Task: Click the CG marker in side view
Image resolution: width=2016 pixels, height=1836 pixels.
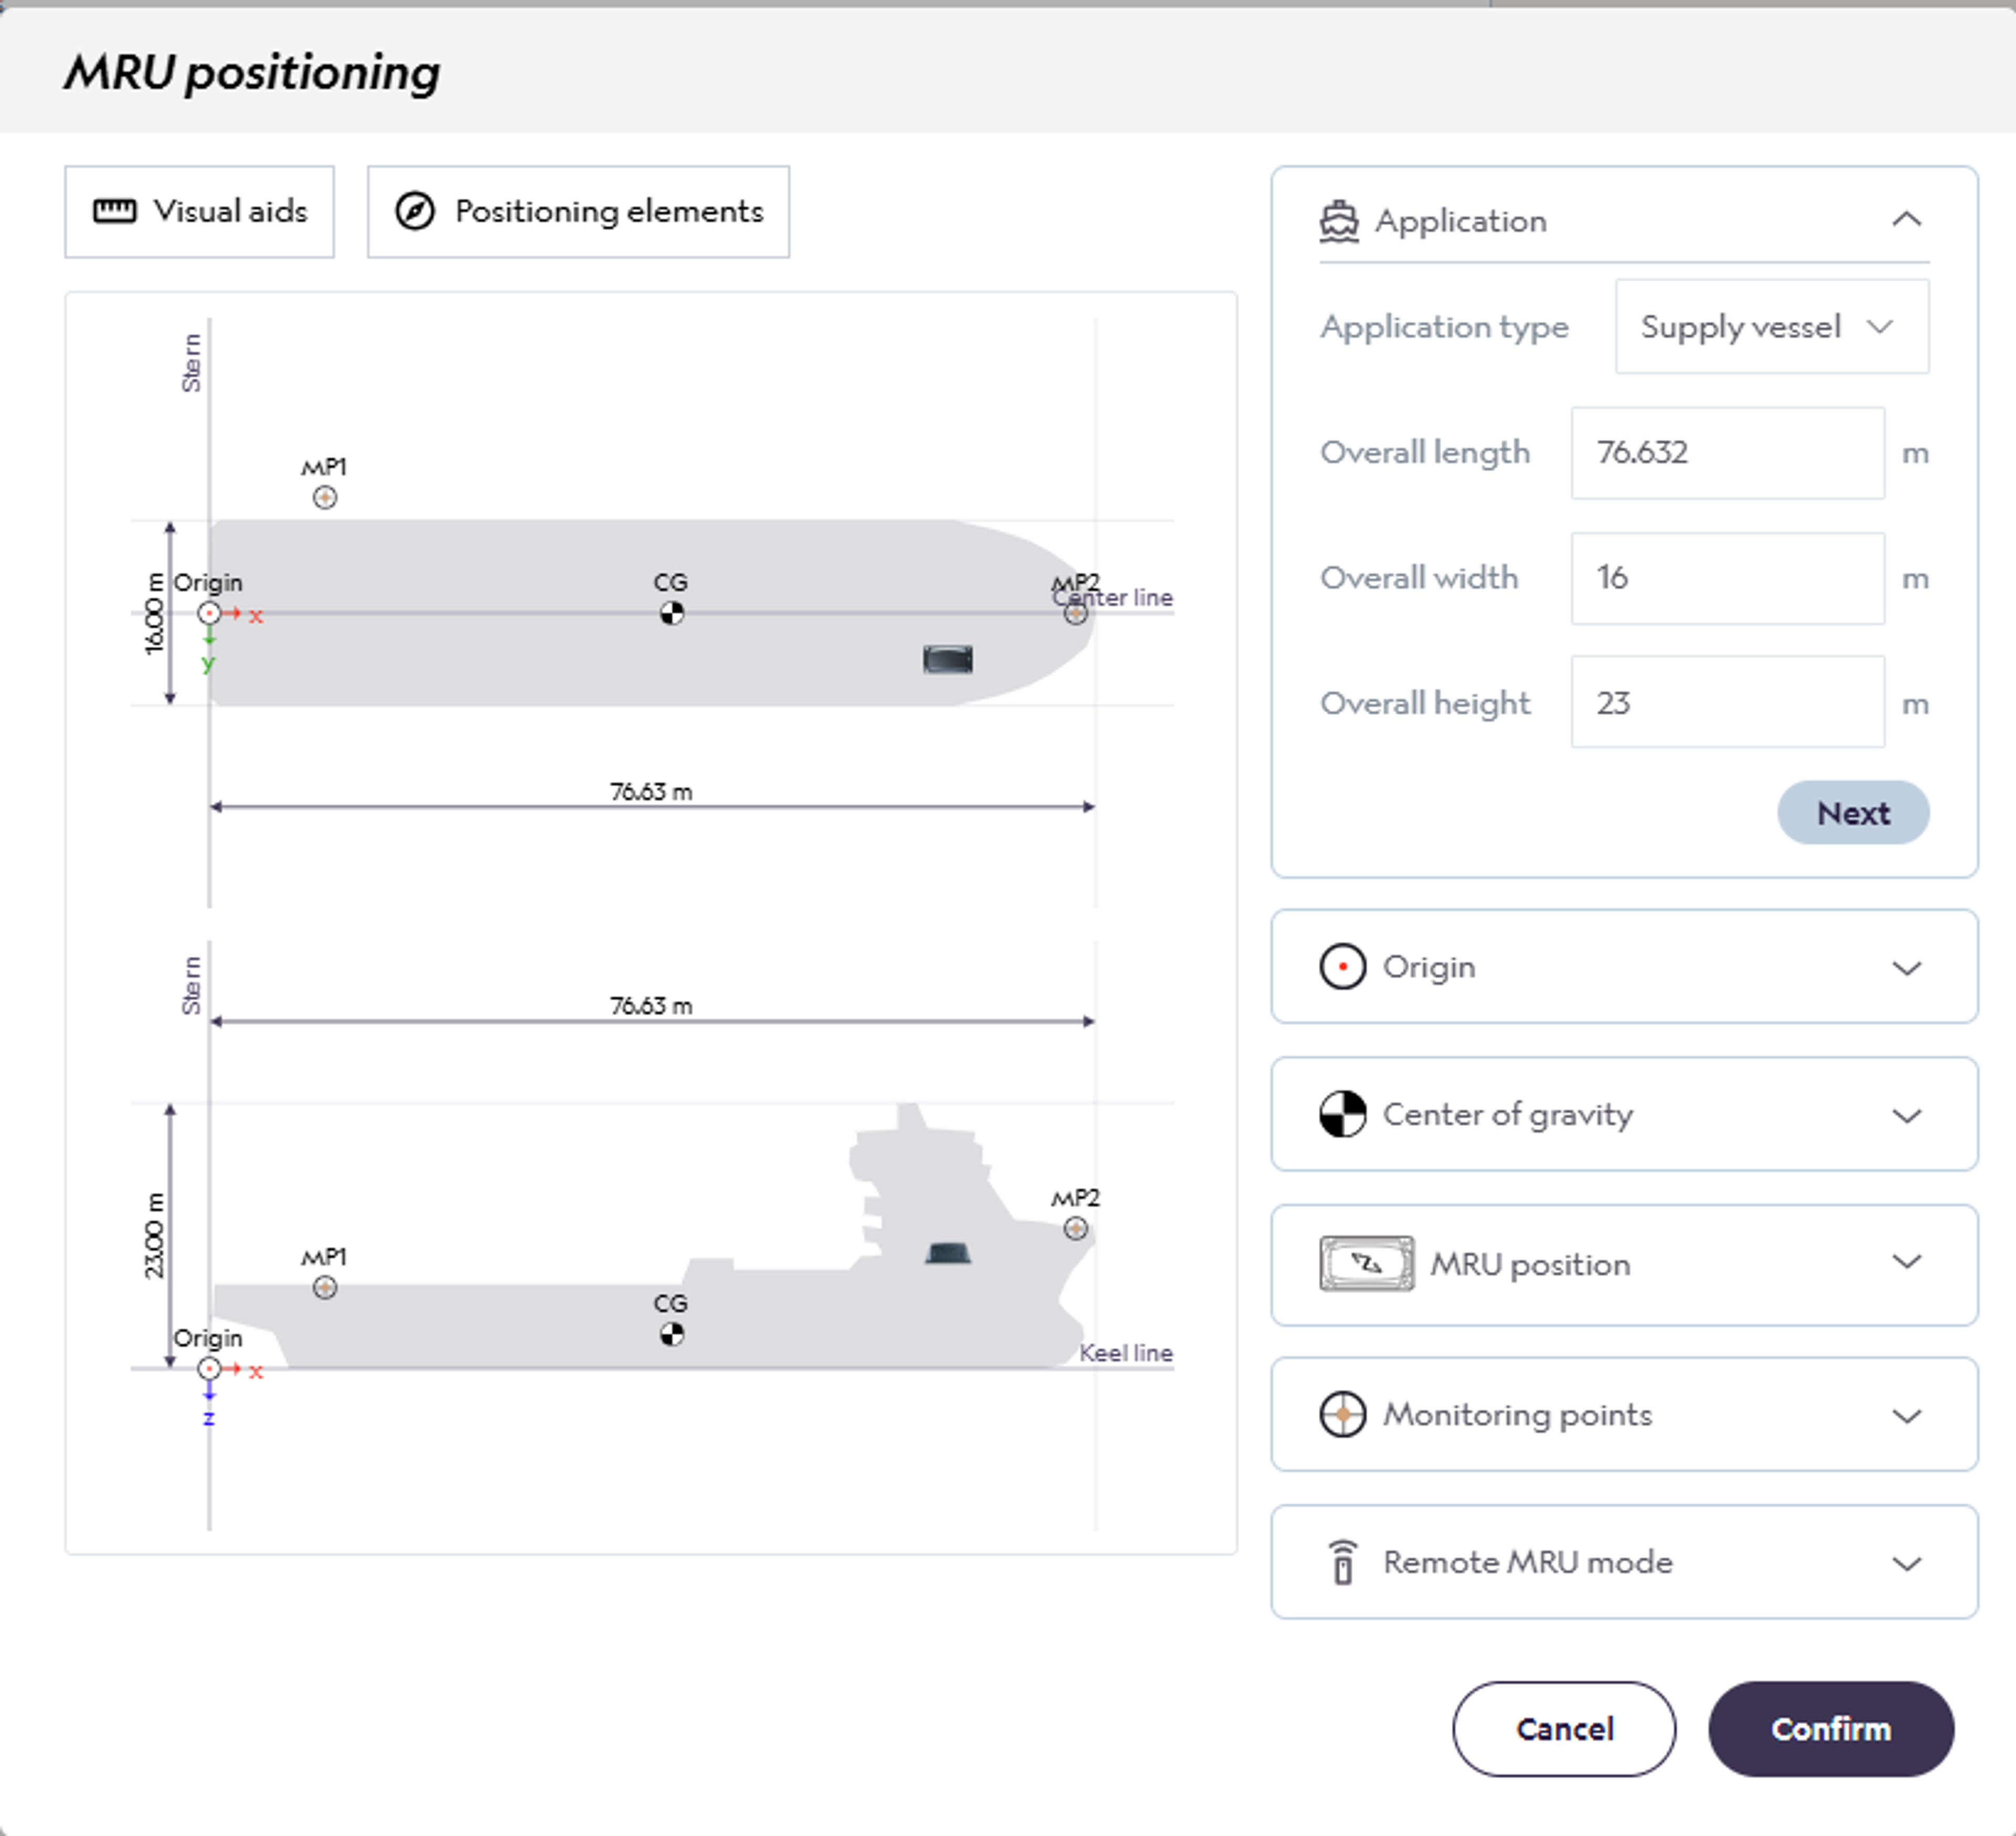Action: click(x=672, y=1334)
